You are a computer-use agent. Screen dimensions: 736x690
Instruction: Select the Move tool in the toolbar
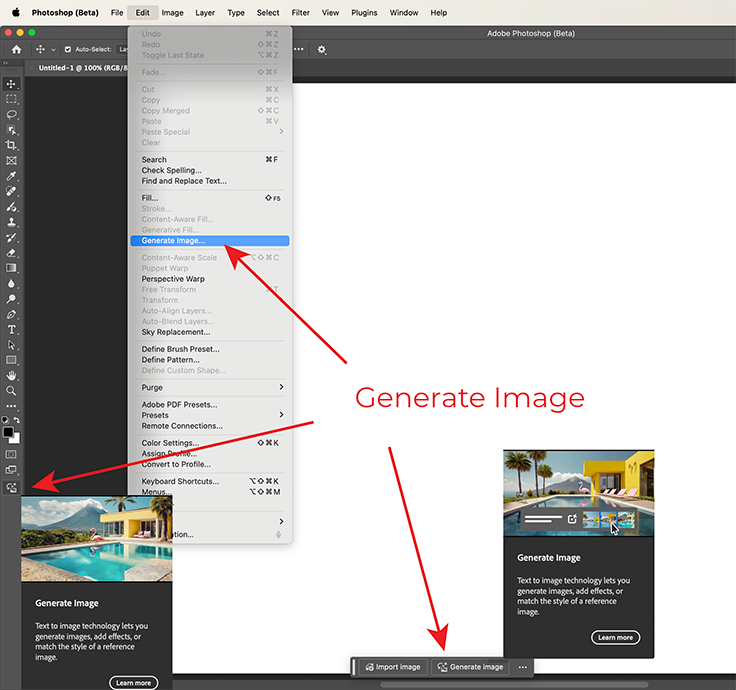tap(12, 84)
